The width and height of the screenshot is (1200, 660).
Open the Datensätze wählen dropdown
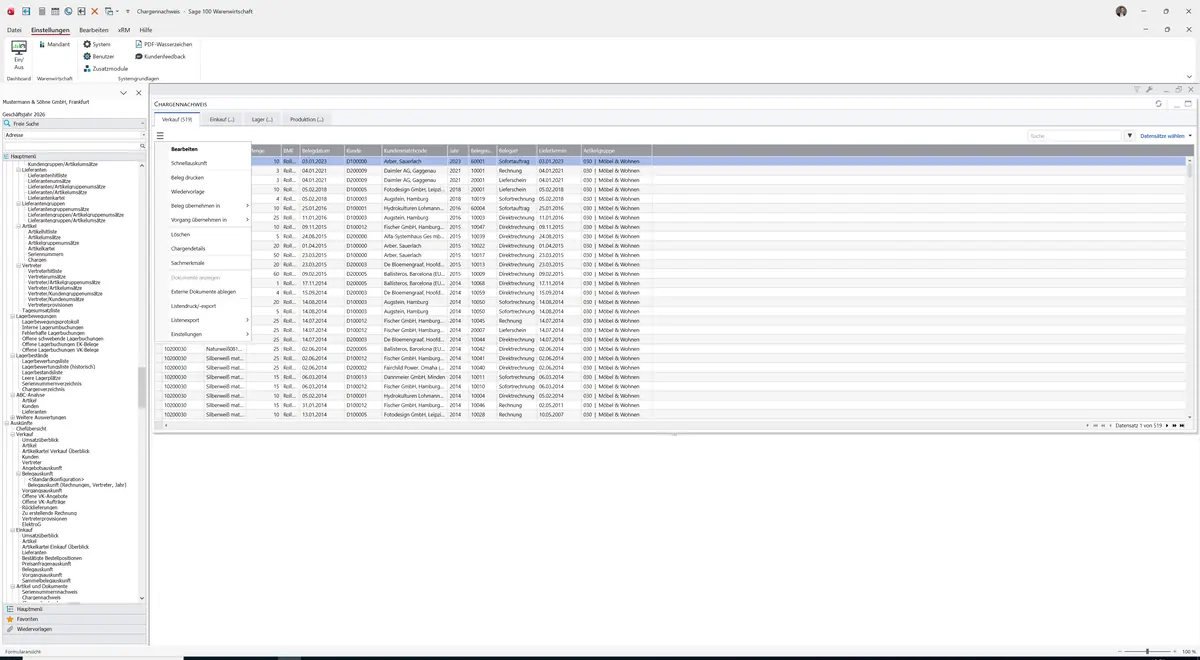1166,135
